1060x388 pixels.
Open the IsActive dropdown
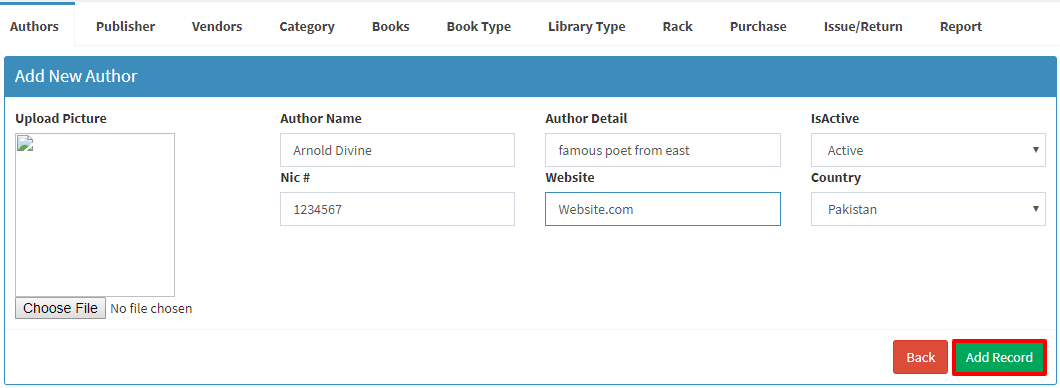(928, 150)
